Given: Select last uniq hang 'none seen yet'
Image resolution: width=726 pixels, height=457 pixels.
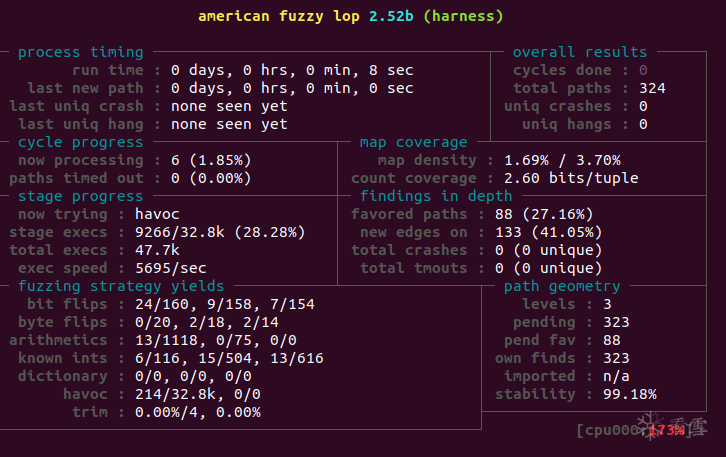Looking at the screenshot, I should tap(229, 125).
